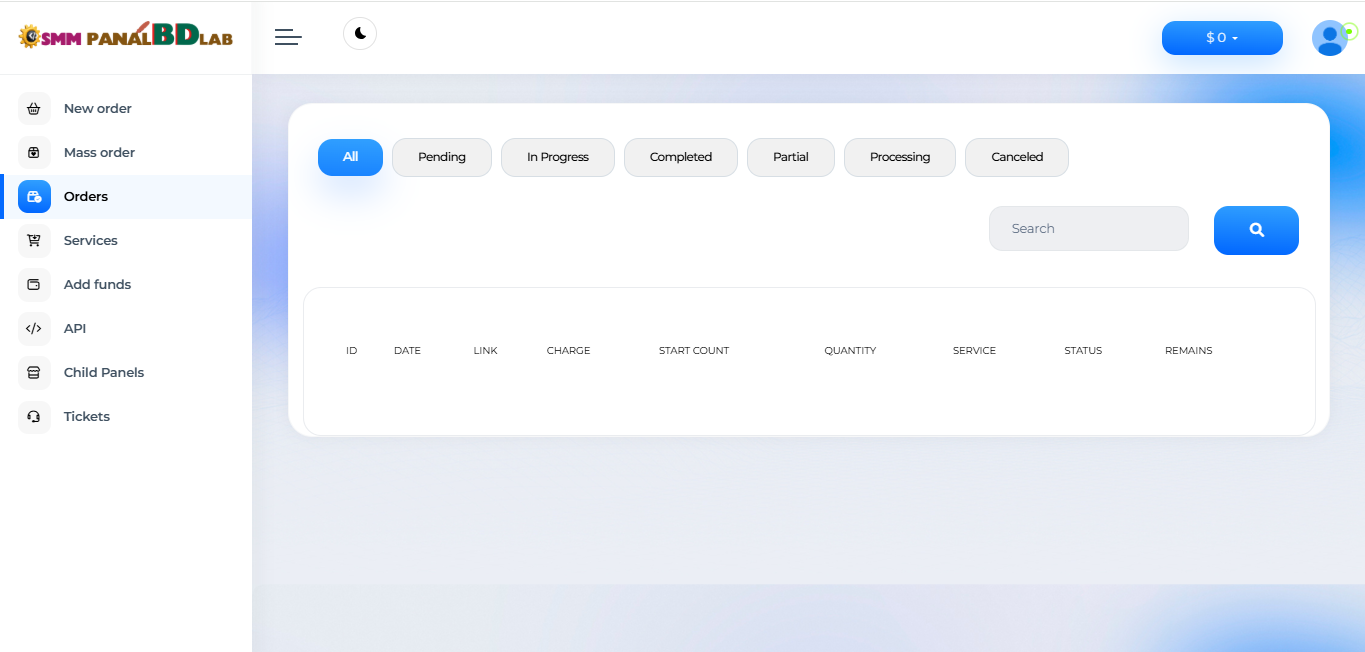This screenshot has height=652, width=1365.
Task: Click the Add funds wallet icon
Action: coord(34,285)
